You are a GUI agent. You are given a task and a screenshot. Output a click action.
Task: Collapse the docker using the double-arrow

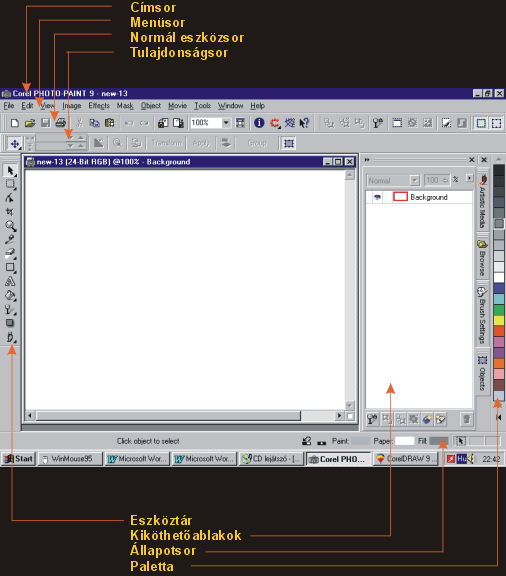[x=367, y=160]
